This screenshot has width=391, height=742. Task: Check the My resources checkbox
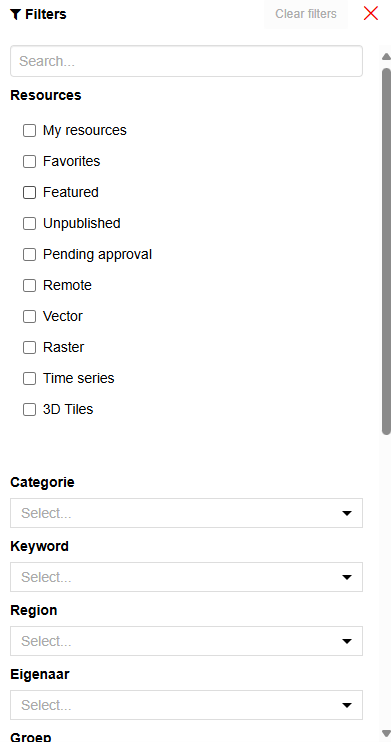tap(29, 131)
